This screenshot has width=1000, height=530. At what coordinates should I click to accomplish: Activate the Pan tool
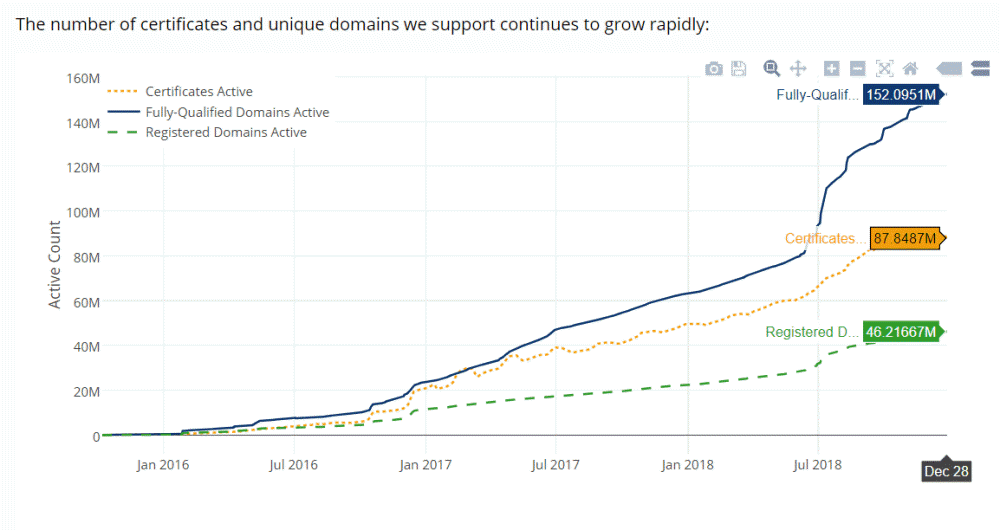point(798,68)
